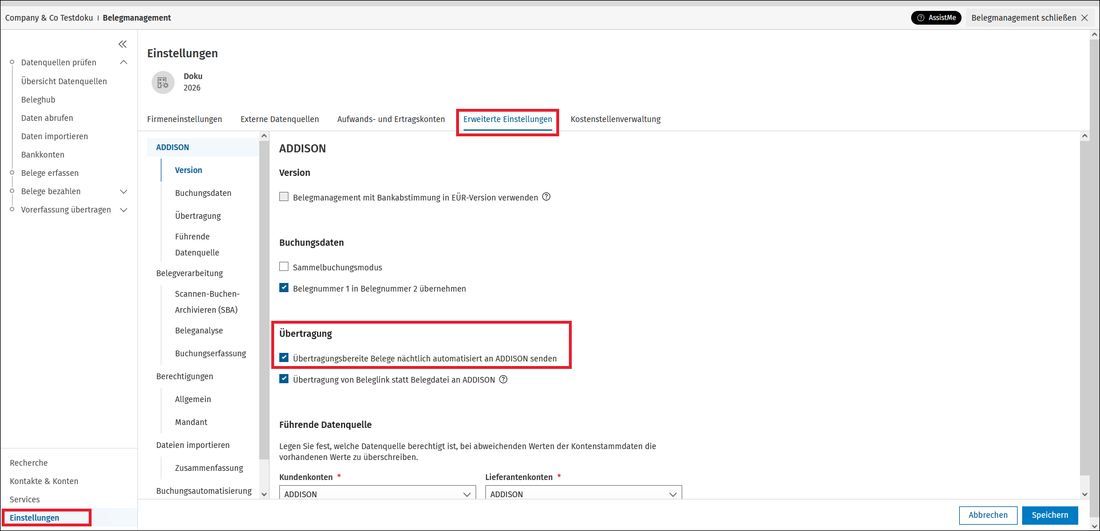
Task: Close Belegmanagement via X icon
Action: pos(1085,18)
